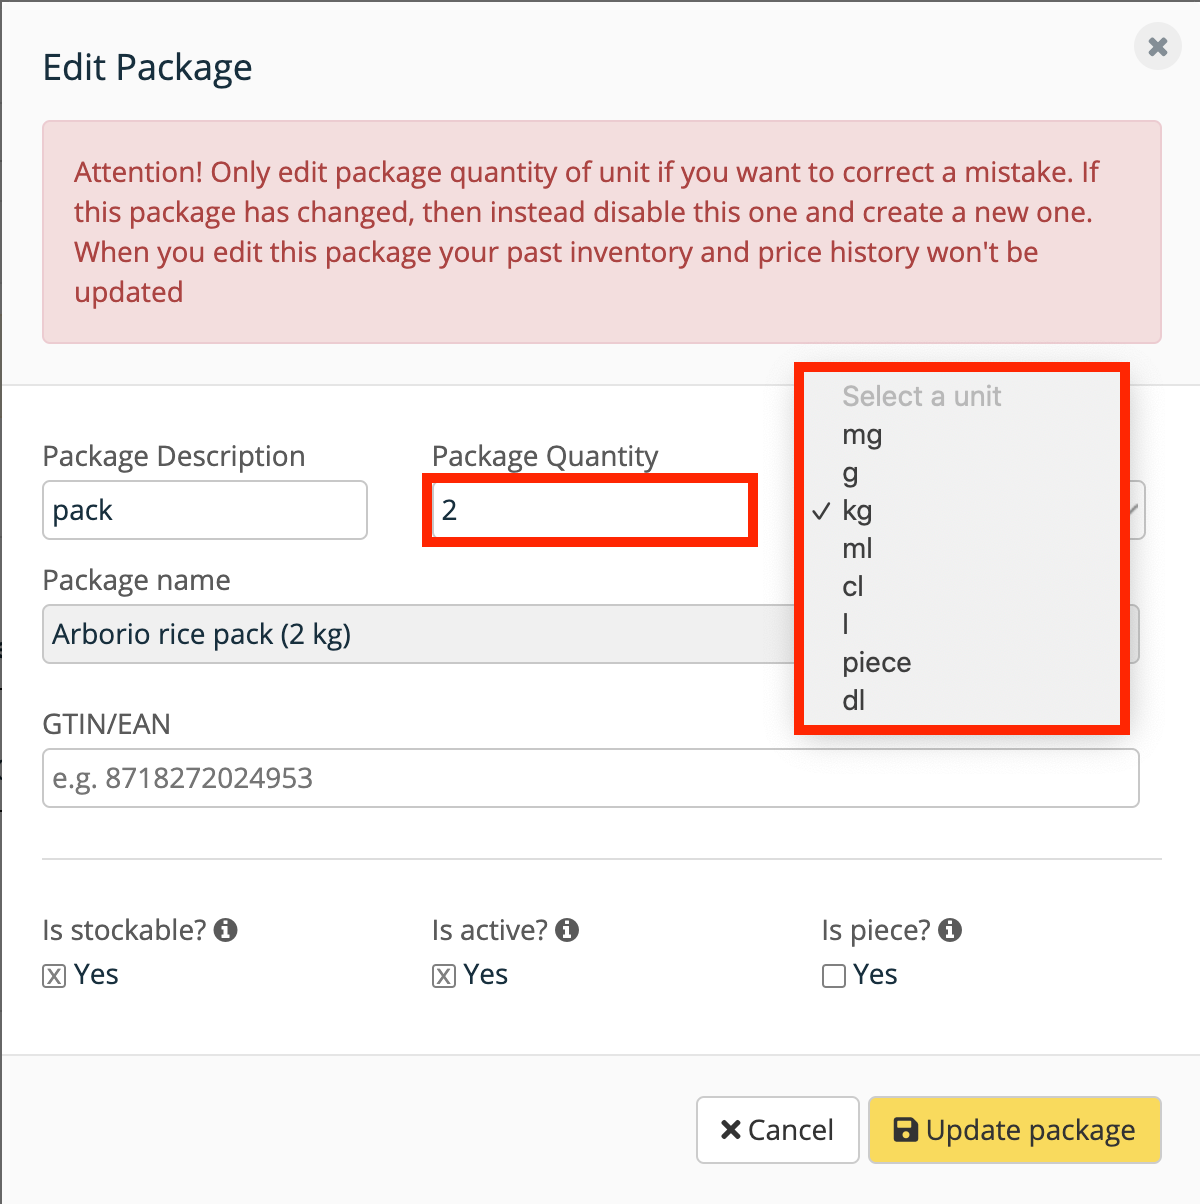The width and height of the screenshot is (1200, 1204).
Task: Close the Edit Package dialog
Action: [1157, 47]
